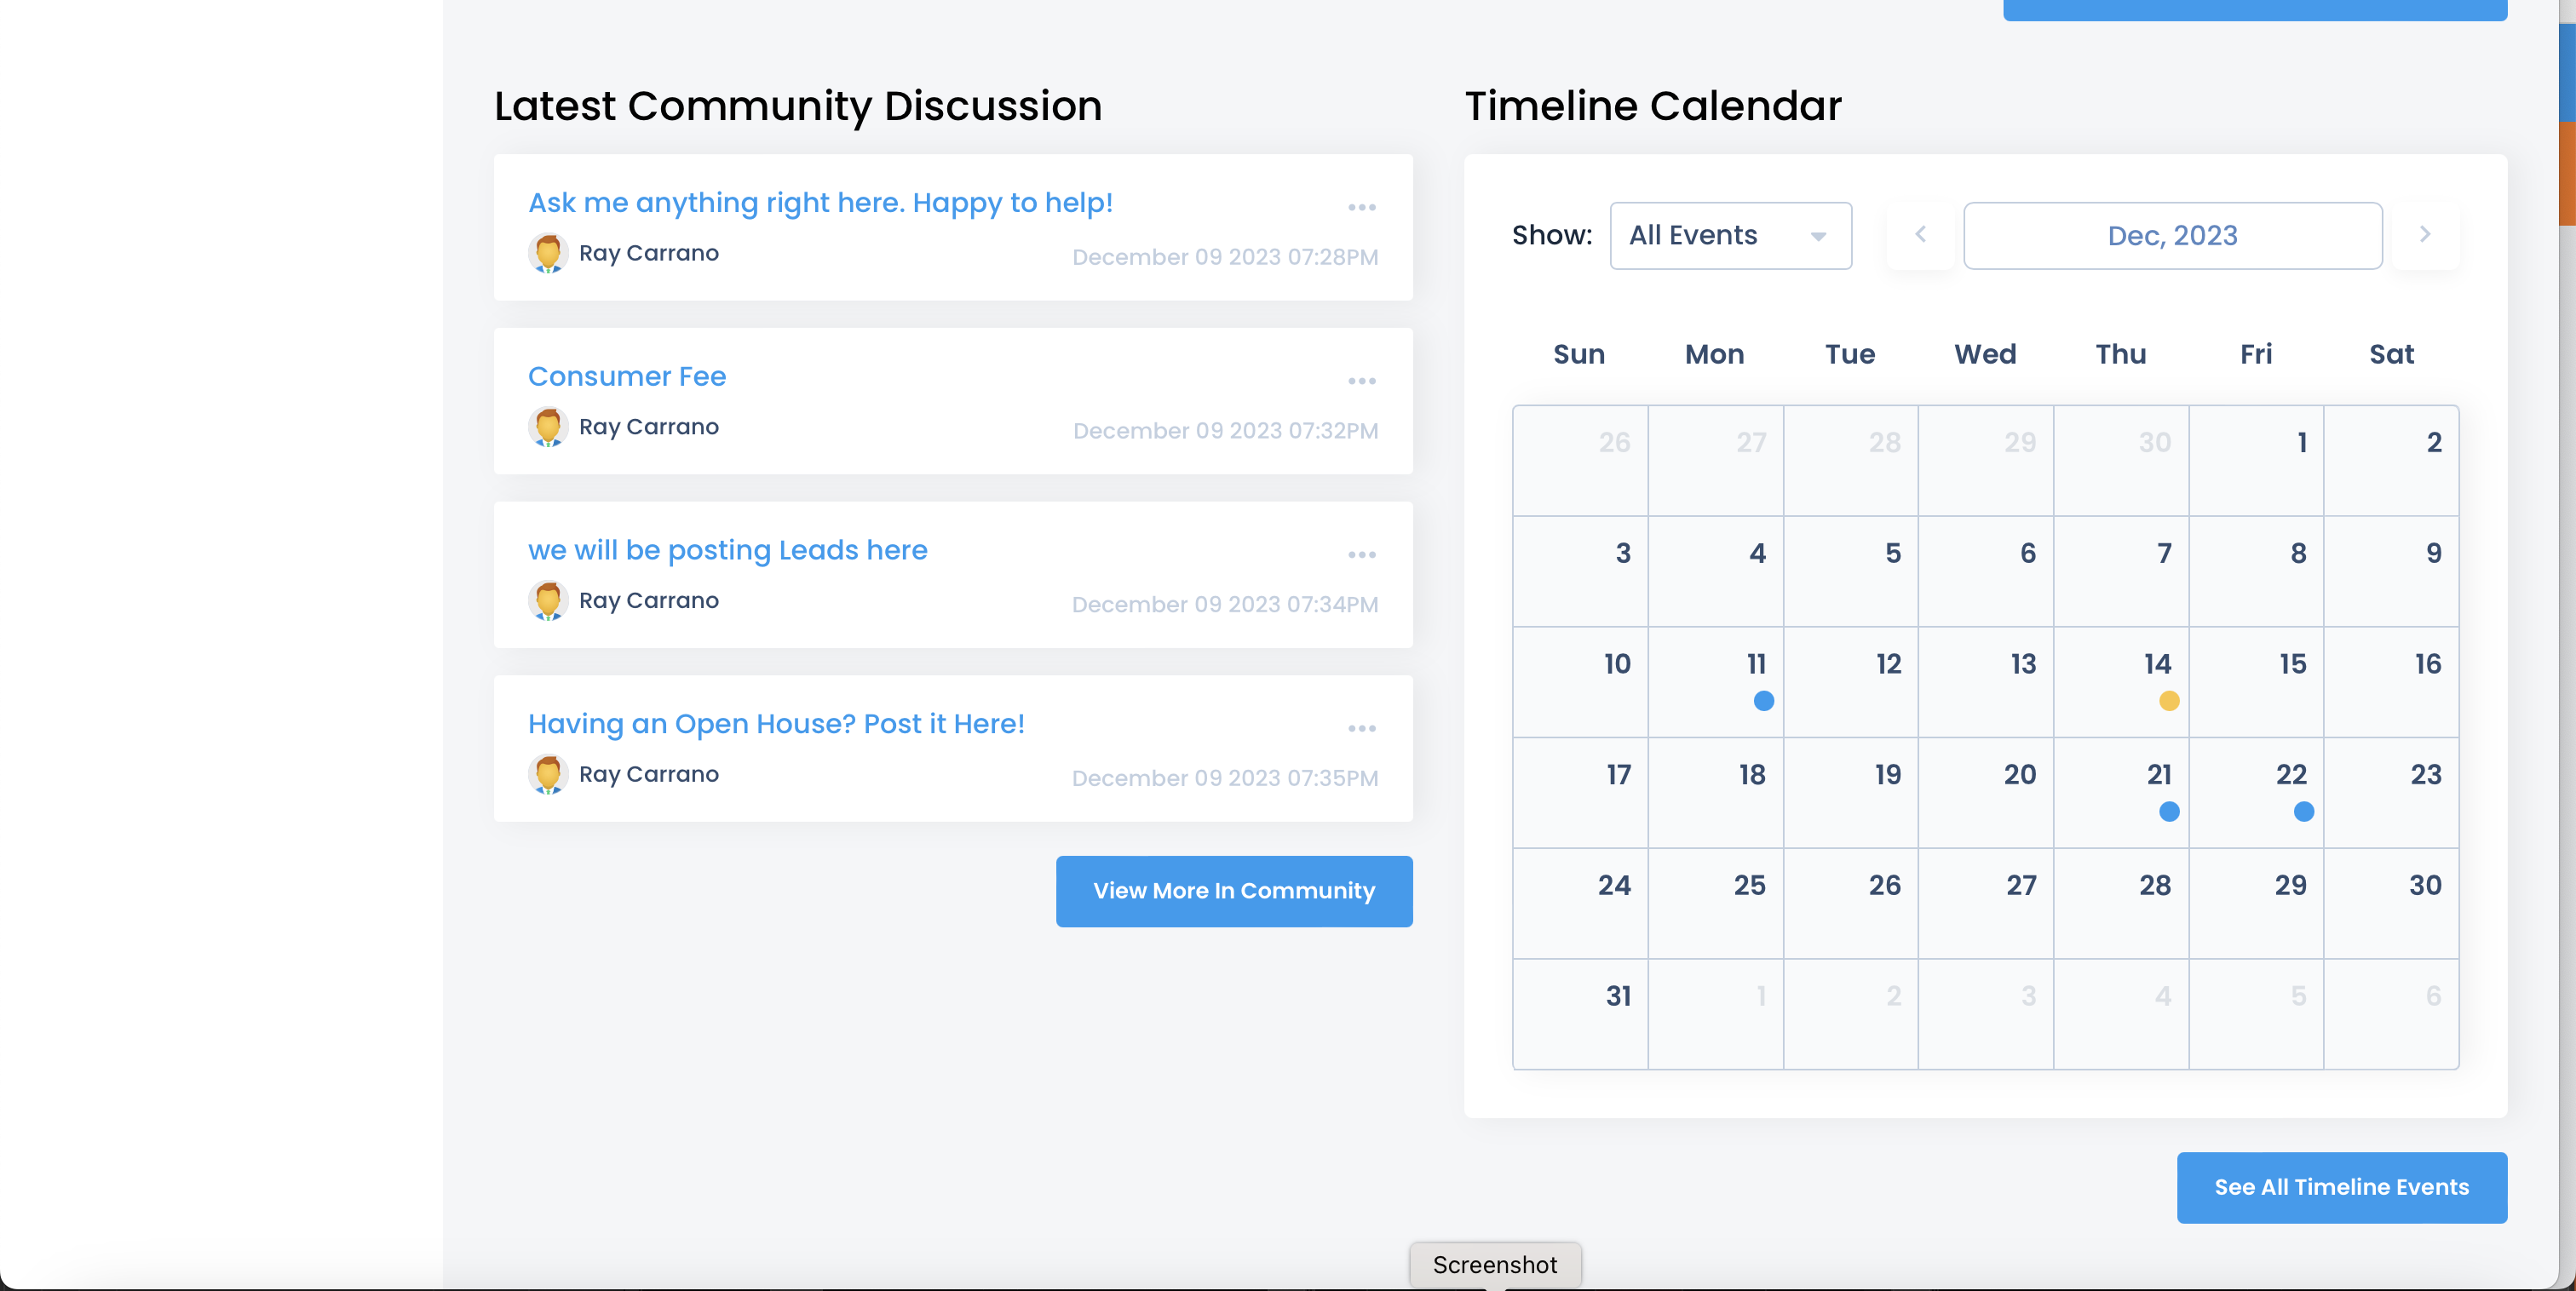Open options menu for 'Ask me anything' post
This screenshot has height=1291, width=2576.
pos(1361,207)
